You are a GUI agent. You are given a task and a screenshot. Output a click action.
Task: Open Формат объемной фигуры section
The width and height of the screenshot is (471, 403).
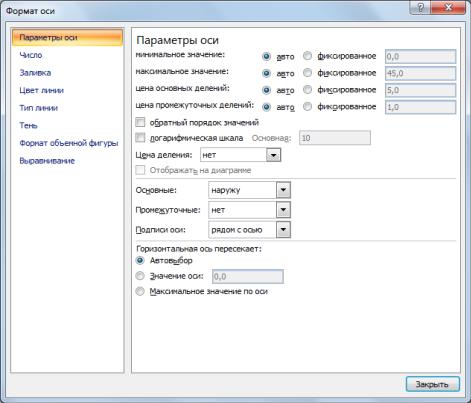pyautogui.click(x=69, y=143)
